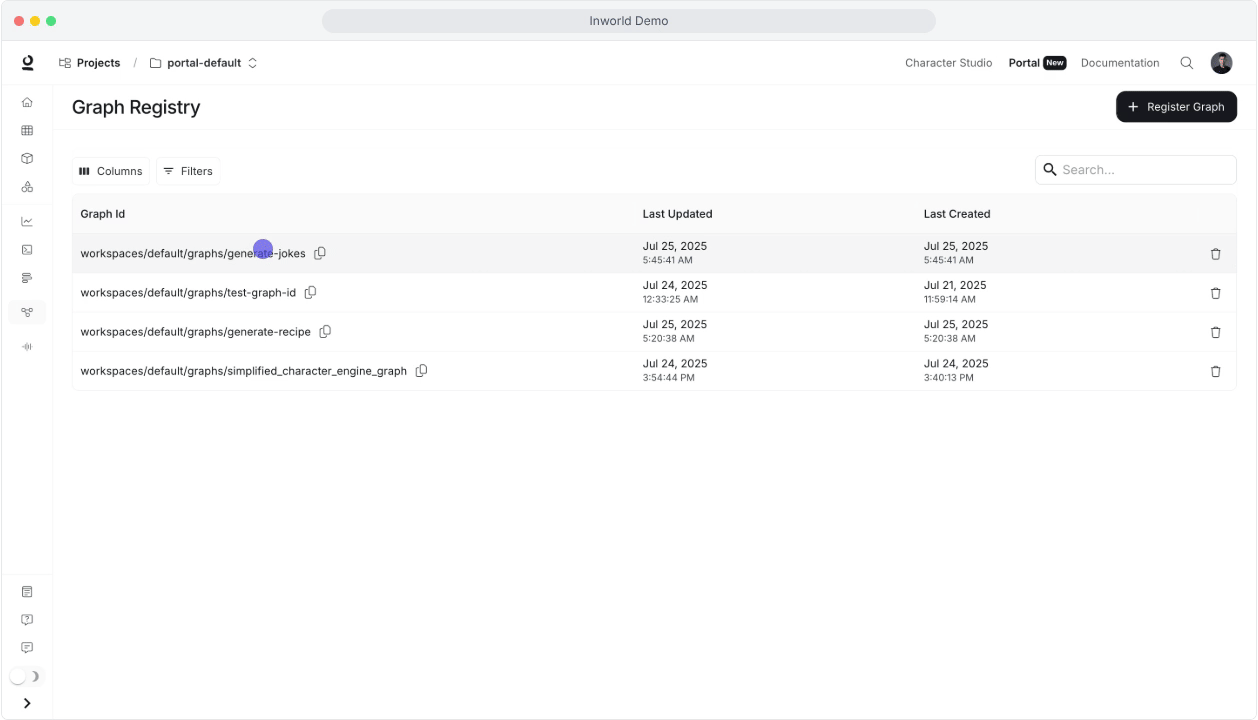Delete the simplified_character_engine_graph entry
1258x720 pixels.
point(1215,370)
